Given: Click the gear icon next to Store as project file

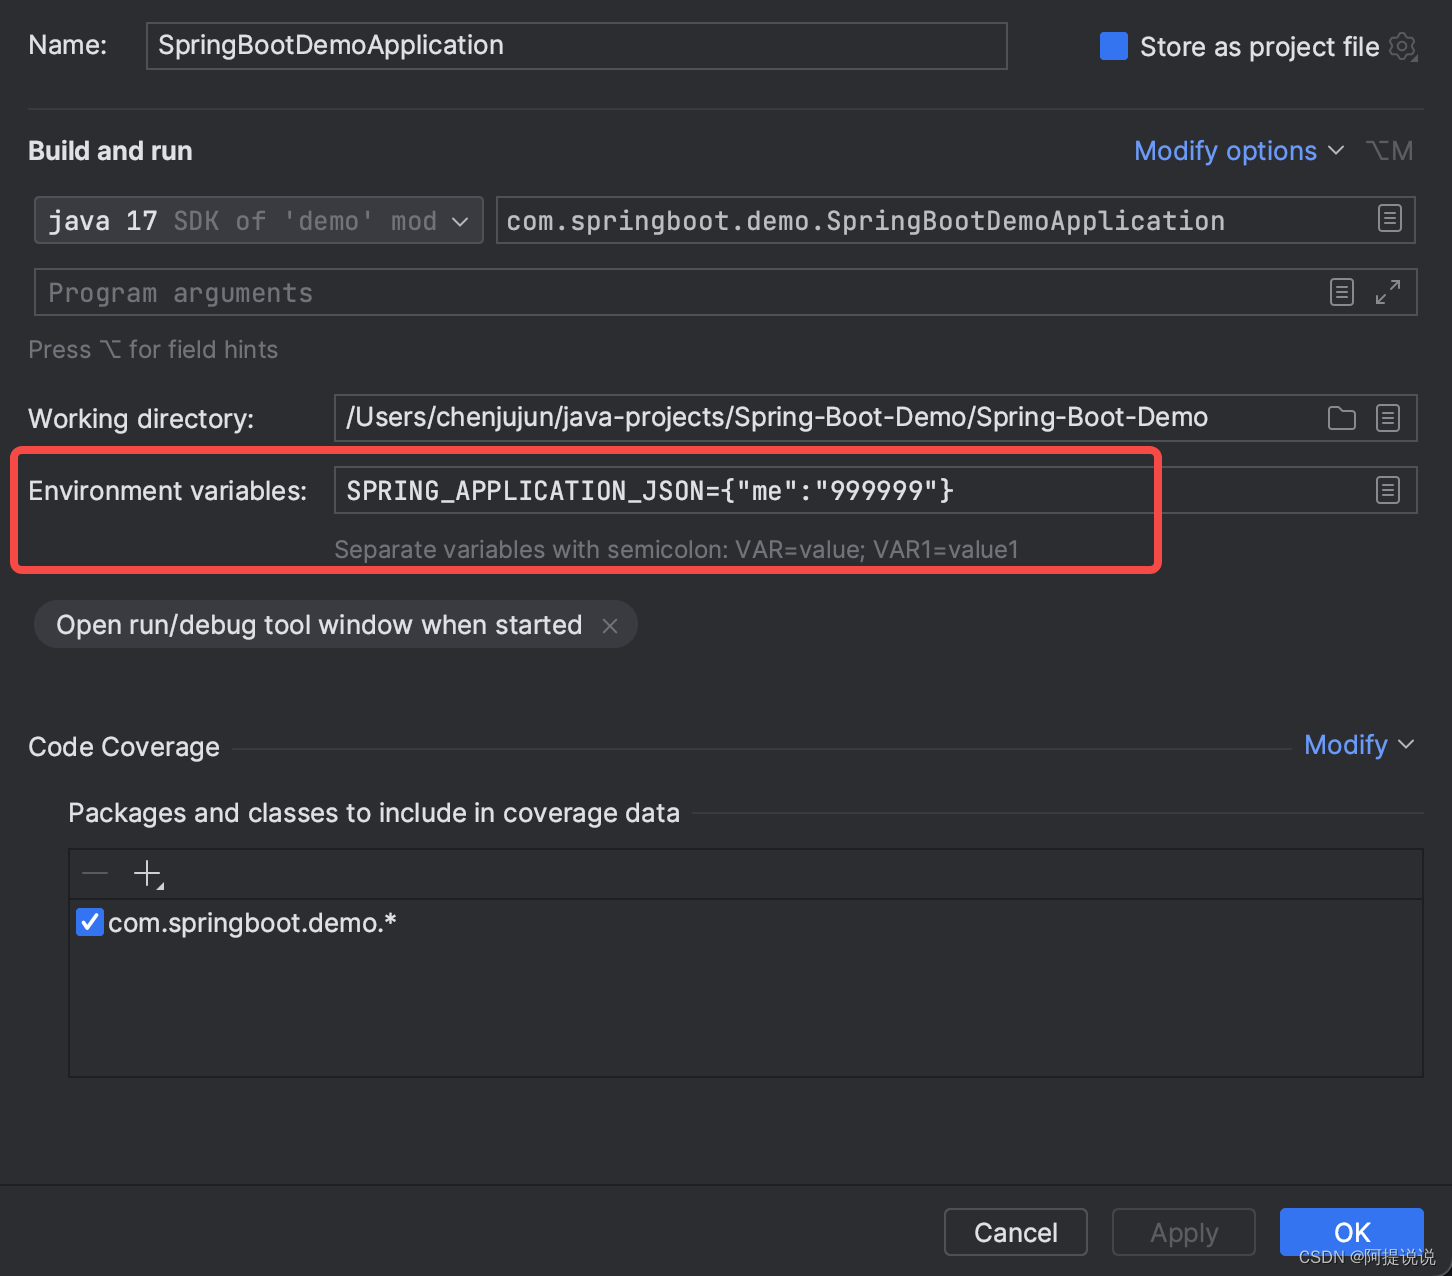Looking at the screenshot, I should [1403, 47].
